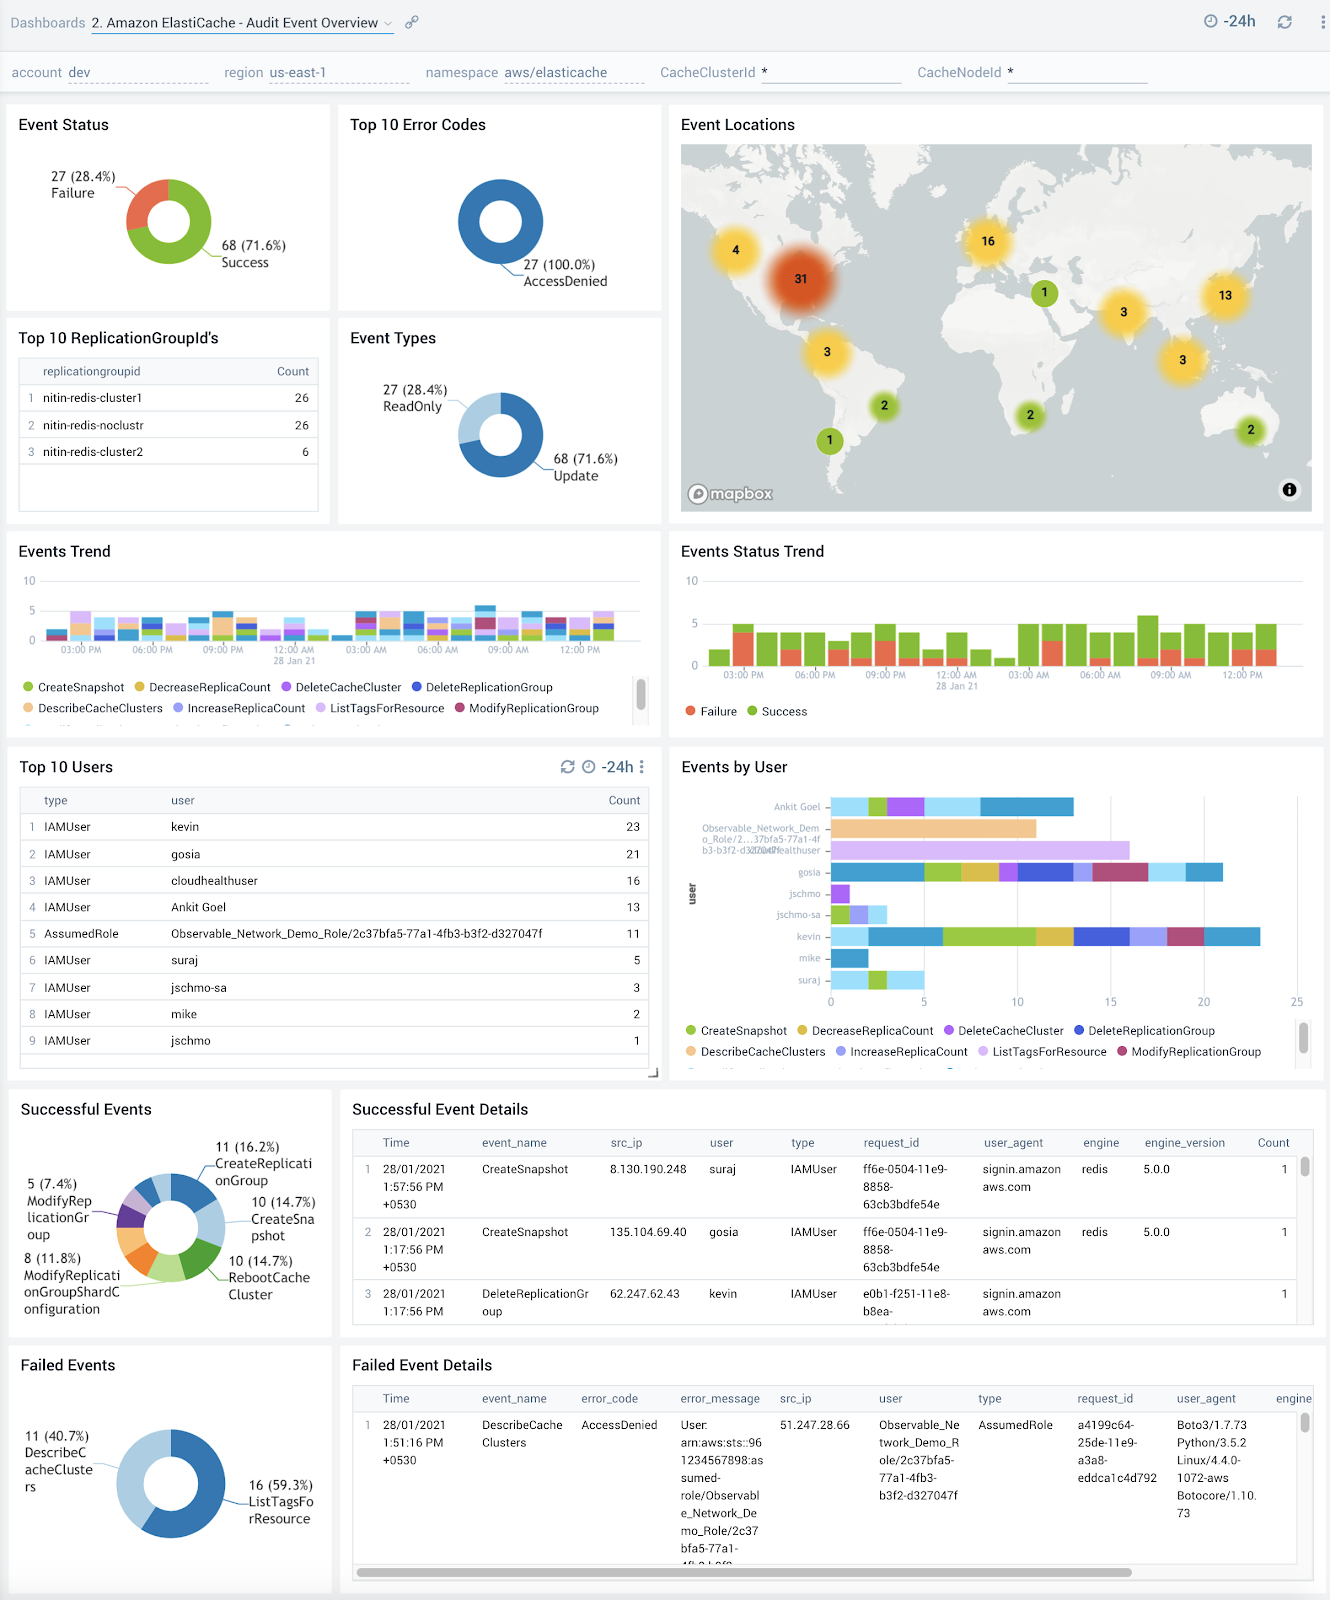The image size is (1330, 1600).
Task: Click the map cluster showing 31 events
Action: 800,279
